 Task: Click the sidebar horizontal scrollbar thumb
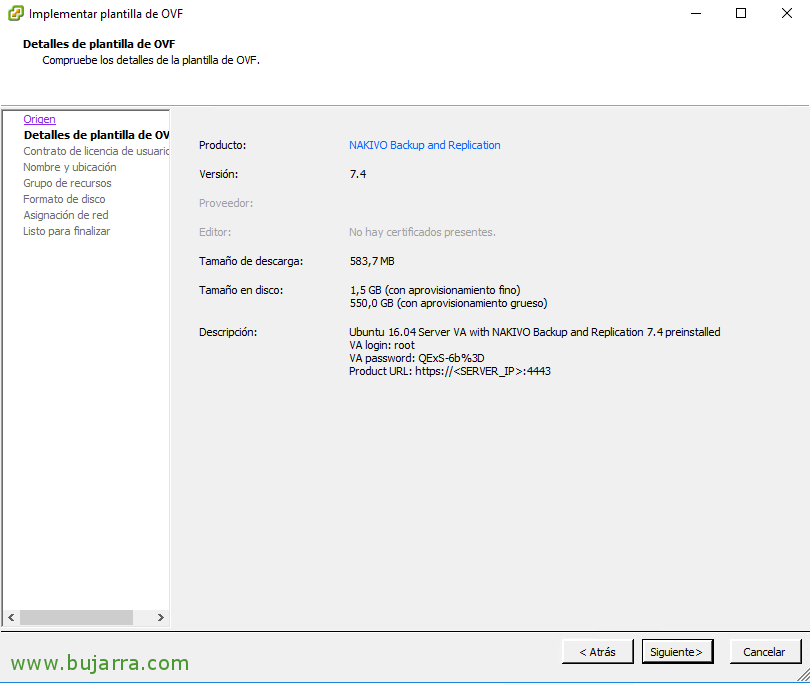click(76, 617)
